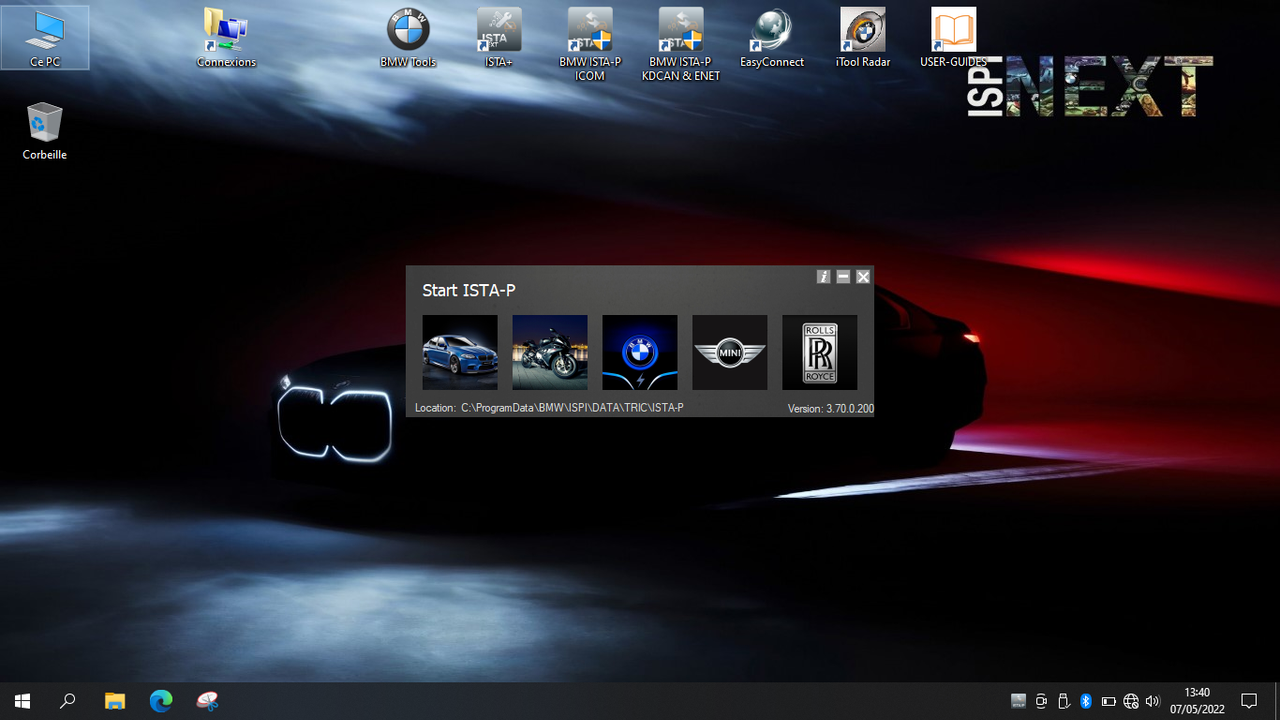This screenshot has height=720, width=1280.
Task: Open the Meet Now camera tray icon
Action: point(1042,701)
